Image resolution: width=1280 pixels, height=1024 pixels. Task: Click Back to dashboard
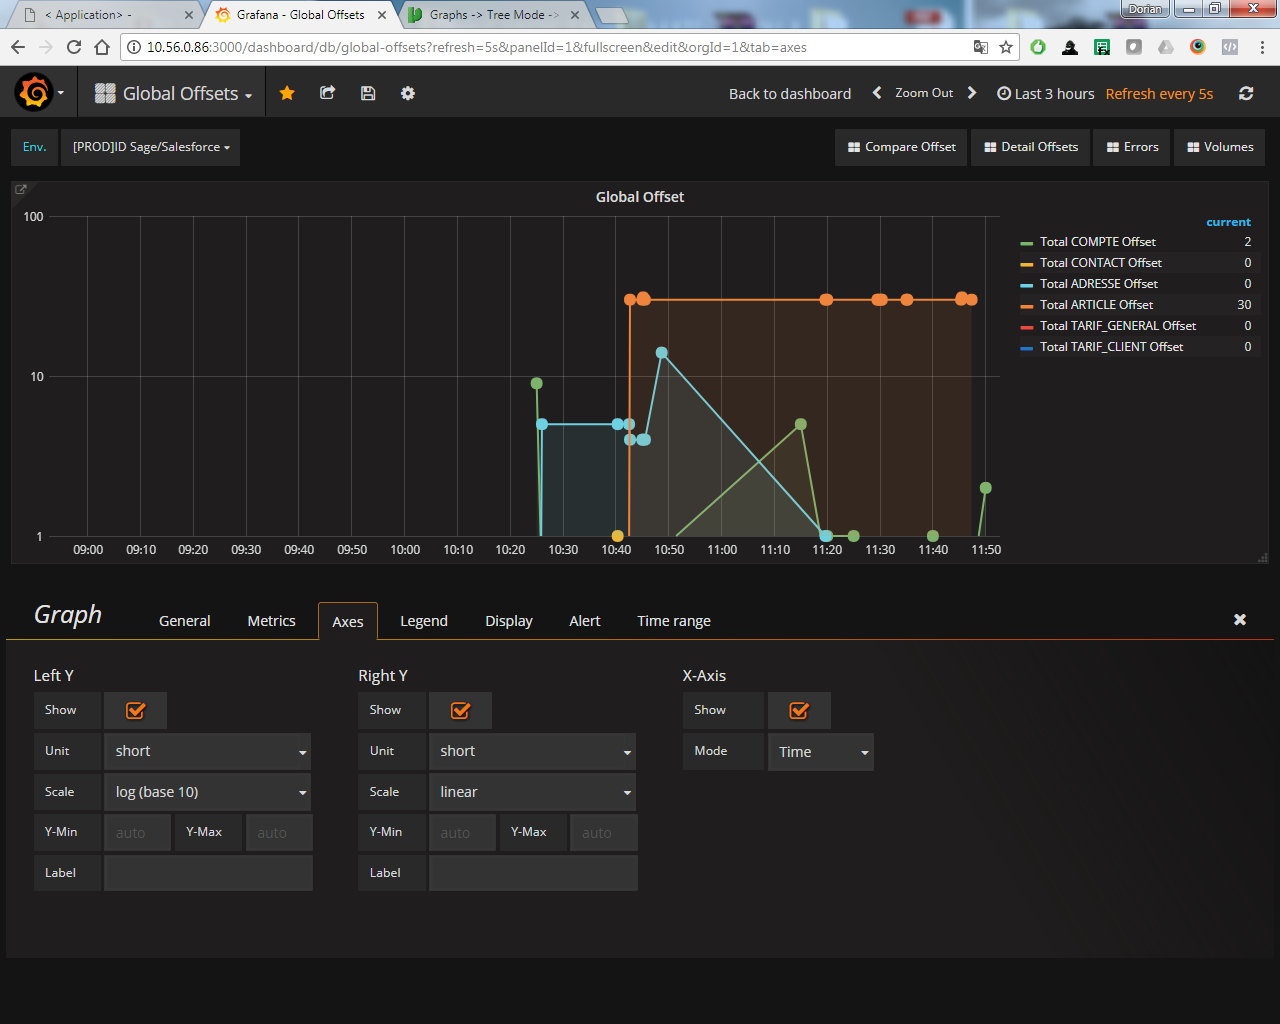tap(789, 92)
